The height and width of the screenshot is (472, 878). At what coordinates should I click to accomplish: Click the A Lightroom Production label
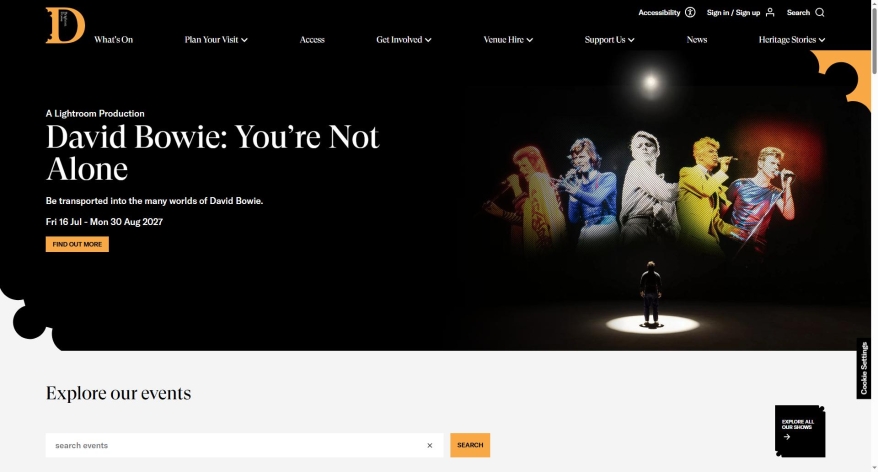pos(95,114)
